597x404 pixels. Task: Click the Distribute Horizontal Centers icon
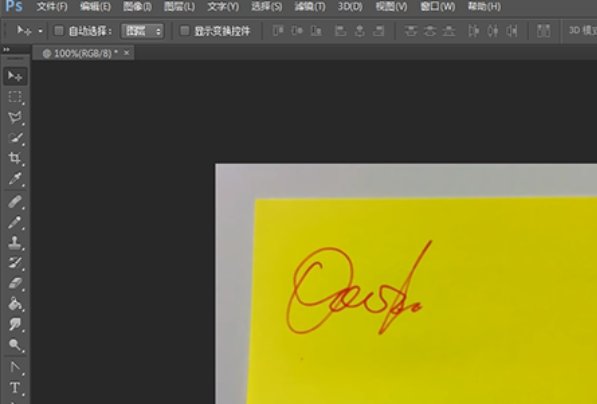click(493, 31)
